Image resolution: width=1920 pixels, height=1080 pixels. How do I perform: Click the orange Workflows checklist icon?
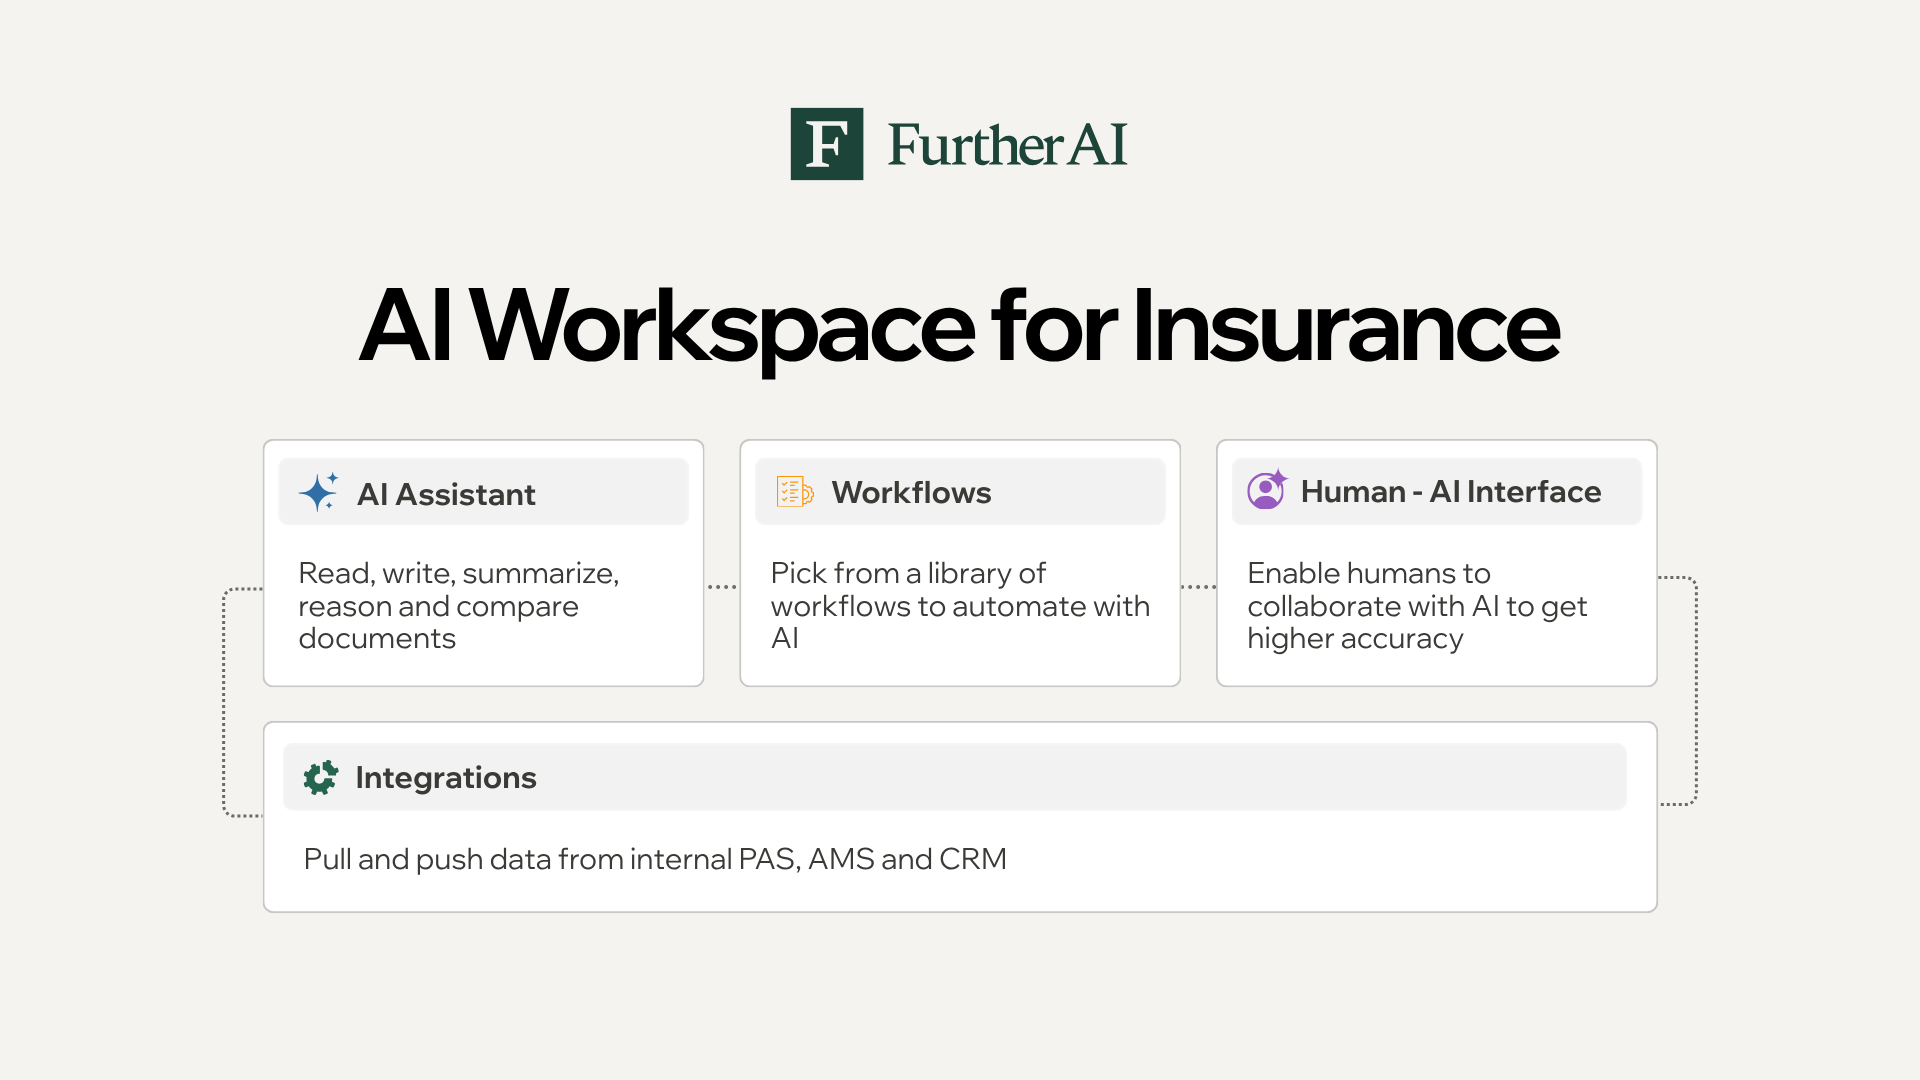(794, 492)
